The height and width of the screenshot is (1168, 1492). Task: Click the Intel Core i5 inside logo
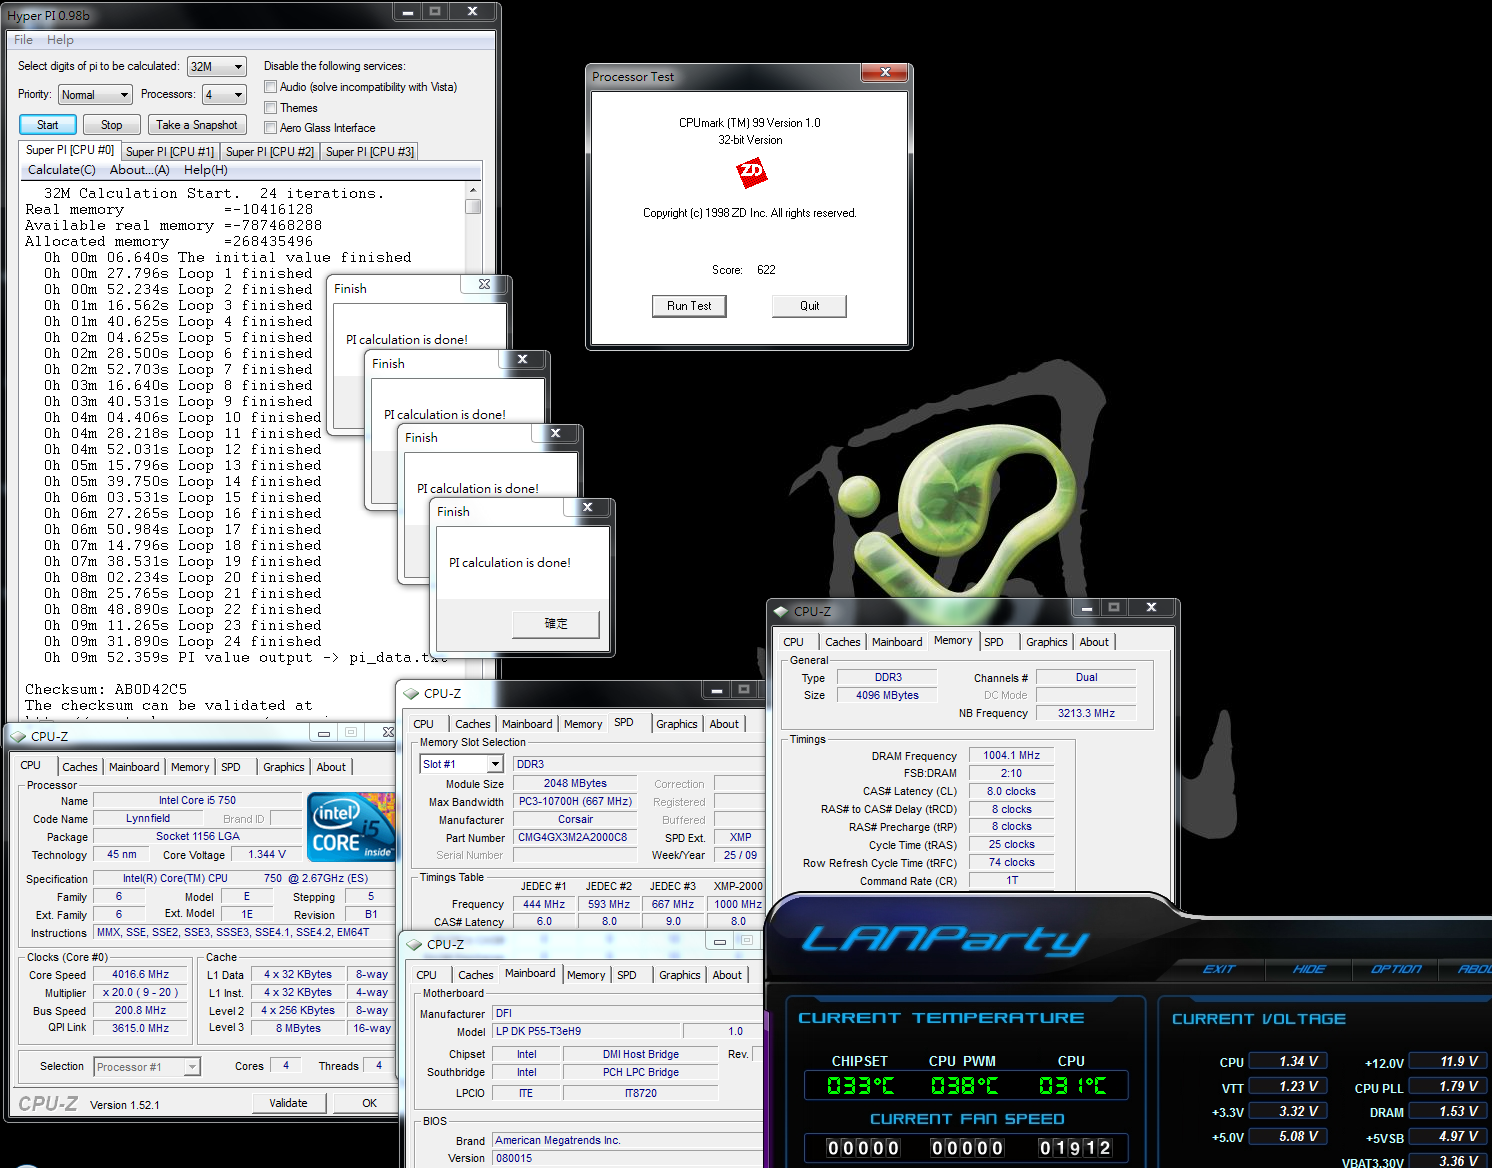(x=351, y=826)
